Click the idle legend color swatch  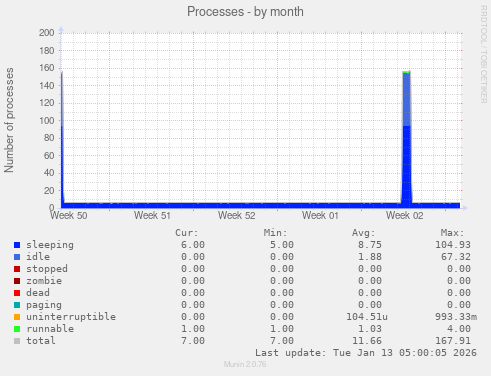pyautogui.click(x=17, y=257)
